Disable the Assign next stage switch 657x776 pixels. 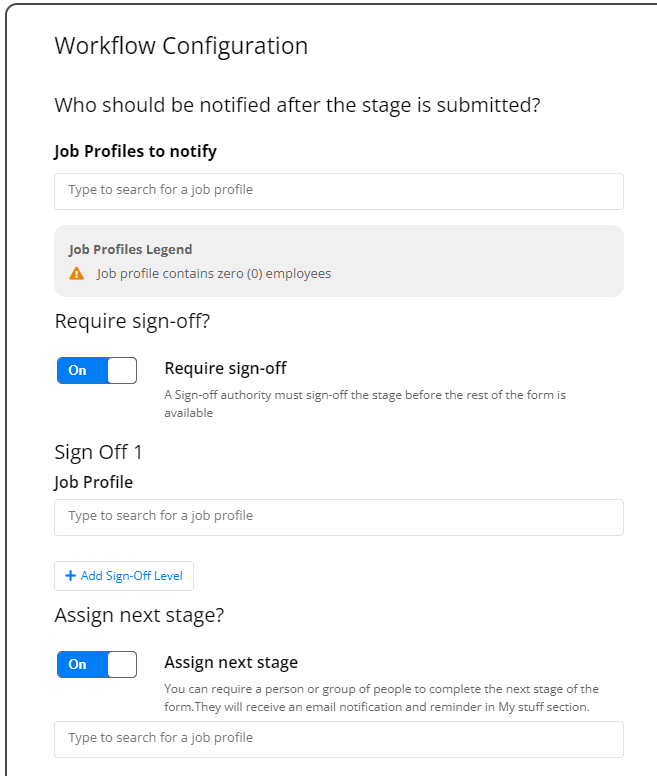tap(97, 665)
